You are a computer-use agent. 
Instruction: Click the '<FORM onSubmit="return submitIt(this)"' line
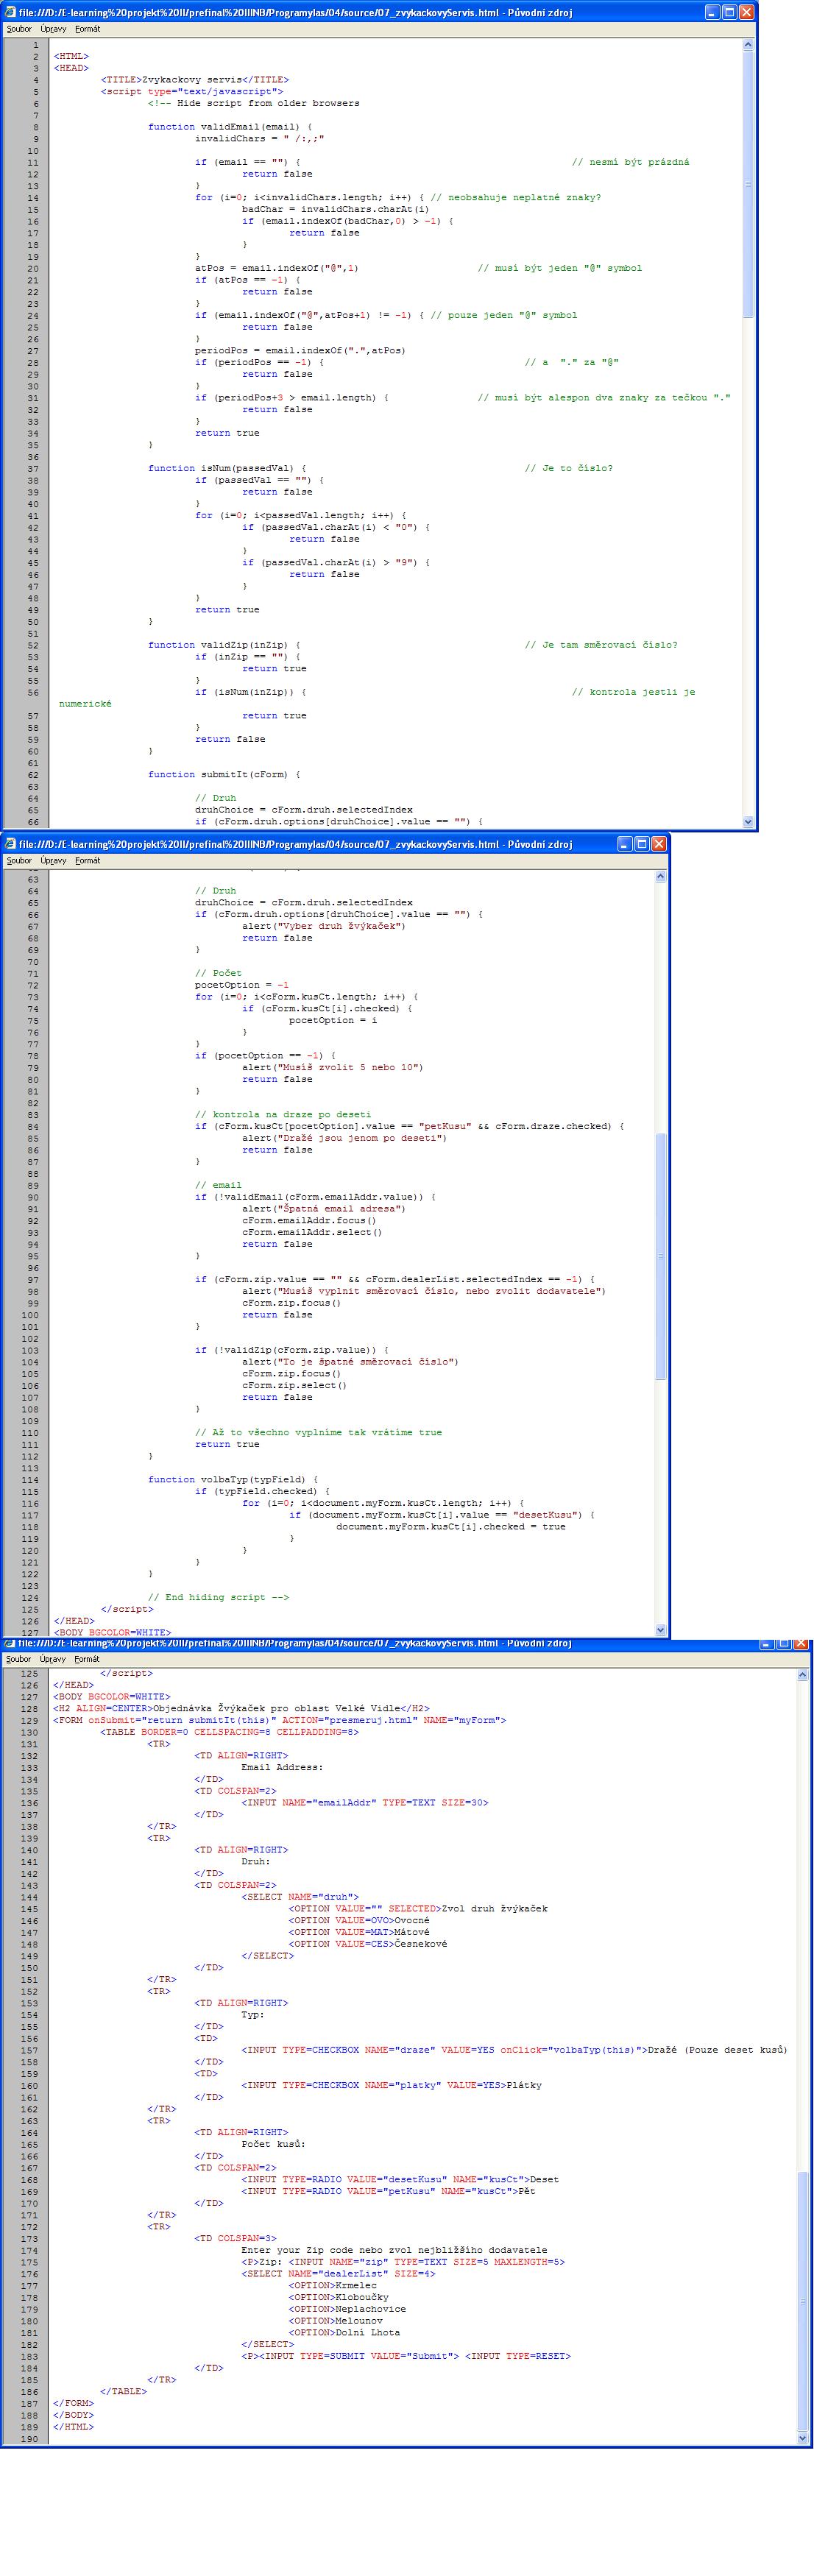click(279, 1720)
